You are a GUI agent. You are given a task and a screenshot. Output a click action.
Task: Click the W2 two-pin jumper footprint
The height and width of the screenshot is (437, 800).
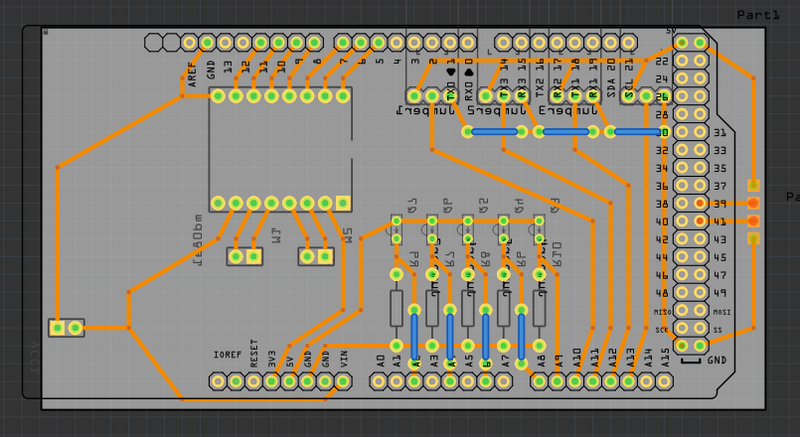pyautogui.click(x=316, y=257)
